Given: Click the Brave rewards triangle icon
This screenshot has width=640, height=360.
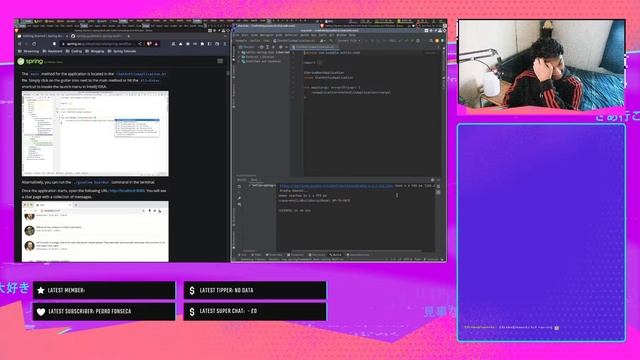Looking at the screenshot, I should click(x=156, y=44).
